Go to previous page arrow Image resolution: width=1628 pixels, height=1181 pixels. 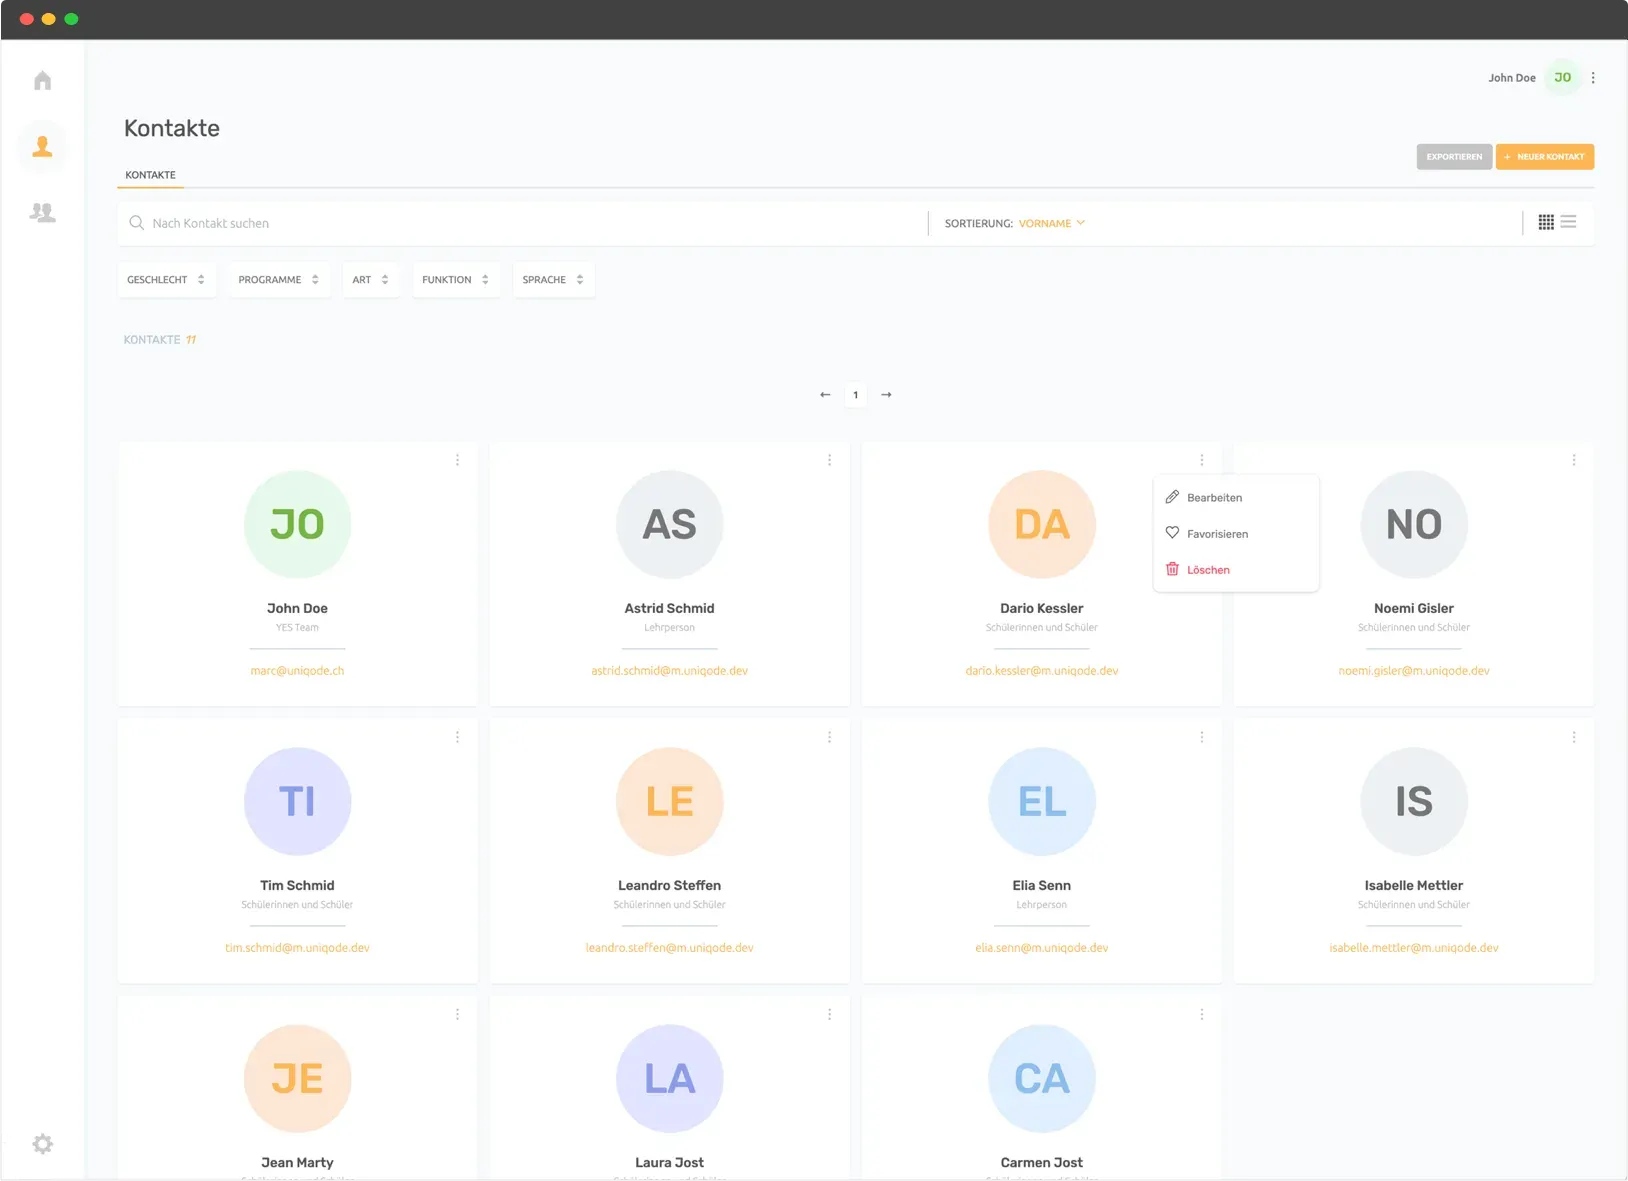825,395
